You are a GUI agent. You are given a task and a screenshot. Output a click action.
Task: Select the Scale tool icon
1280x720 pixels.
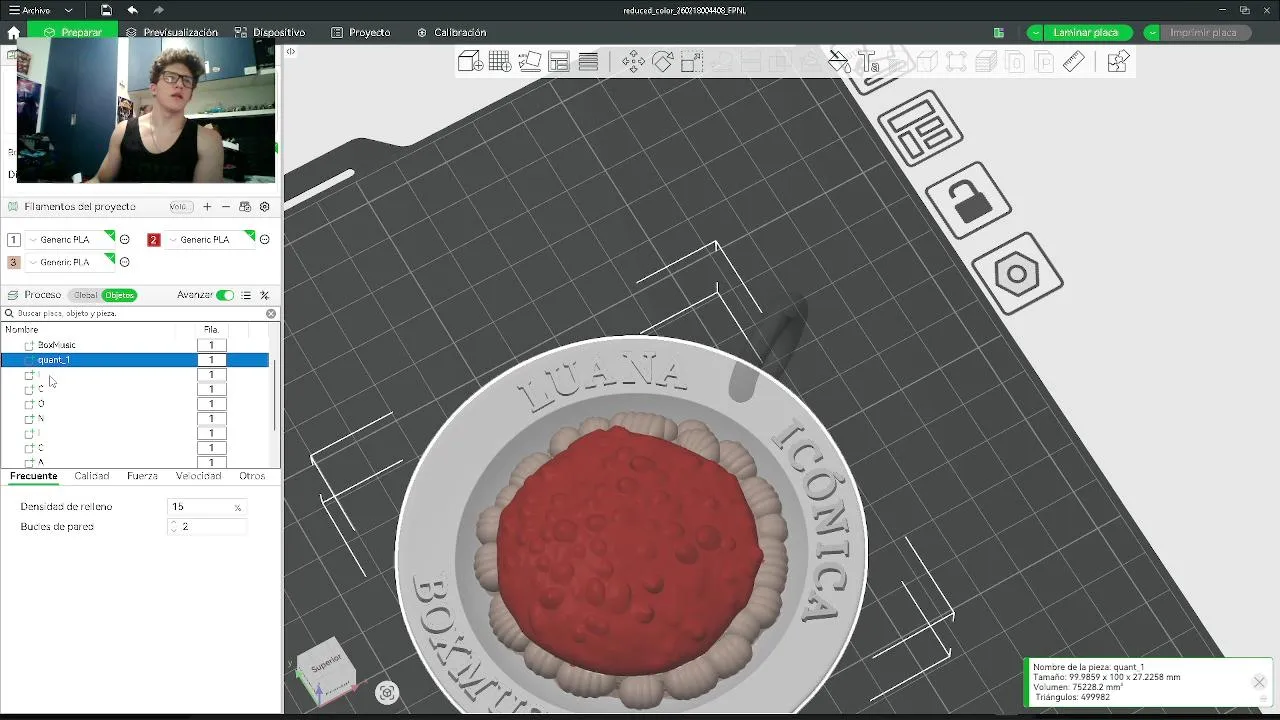[692, 62]
